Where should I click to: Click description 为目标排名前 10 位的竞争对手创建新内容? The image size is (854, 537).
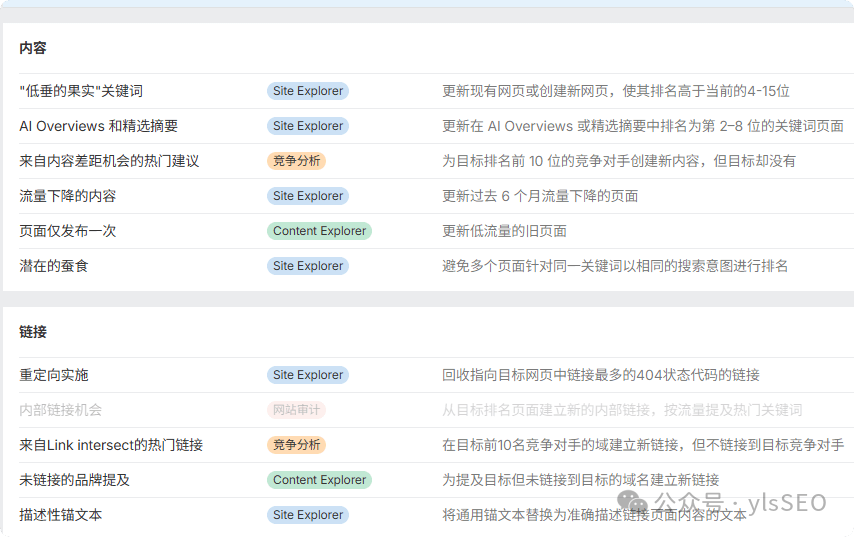click(x=619, y=161)
